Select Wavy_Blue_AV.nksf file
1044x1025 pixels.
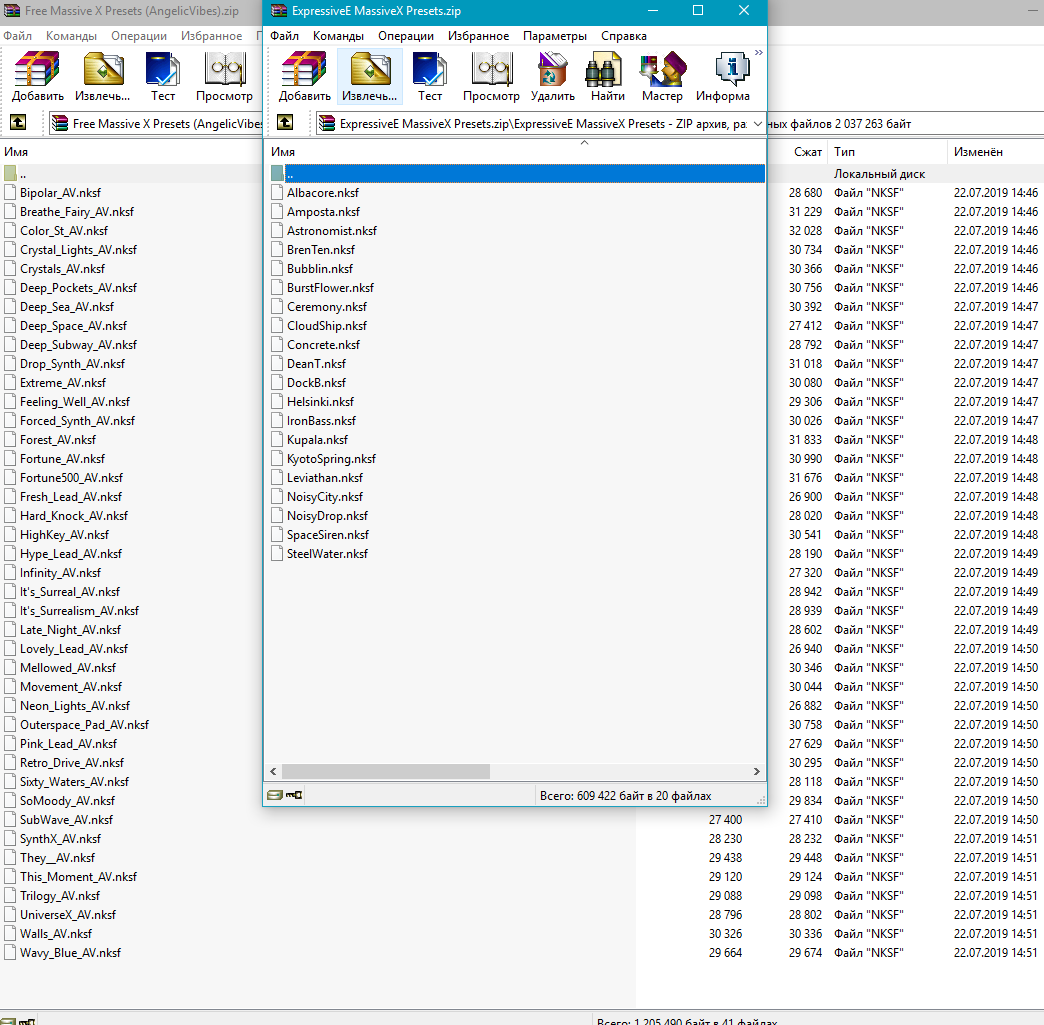pyautogui.click(x=70, y=952)
